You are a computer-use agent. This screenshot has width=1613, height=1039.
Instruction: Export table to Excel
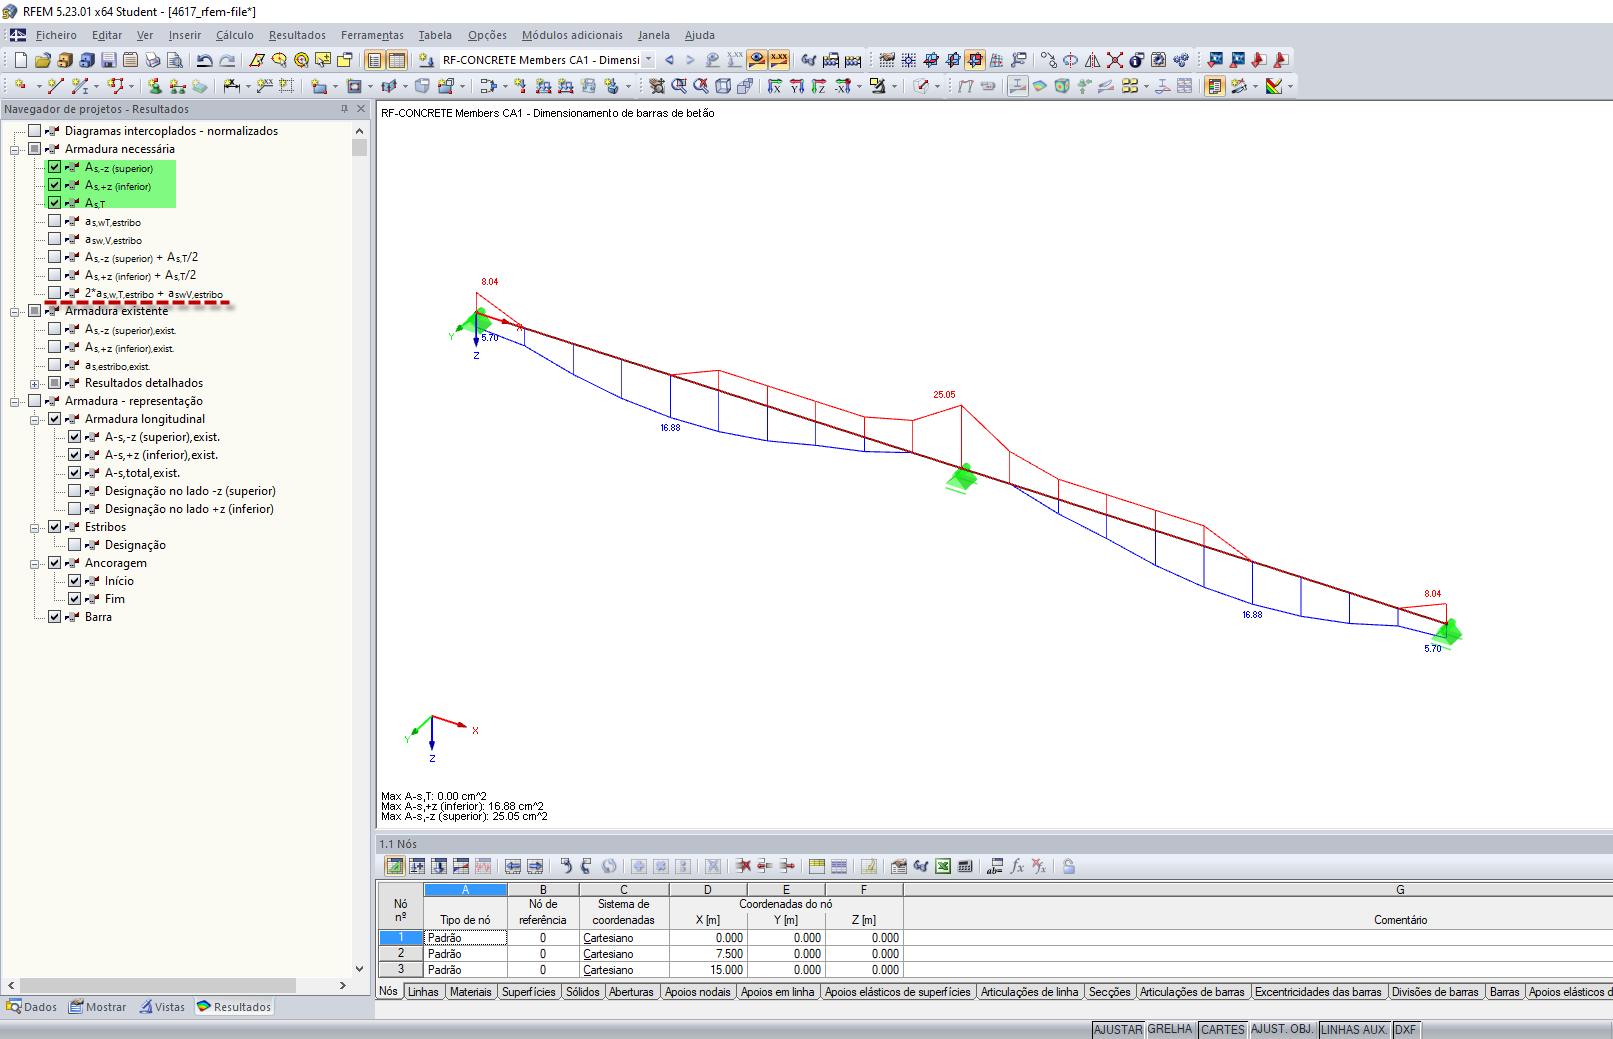click(943, 866)
